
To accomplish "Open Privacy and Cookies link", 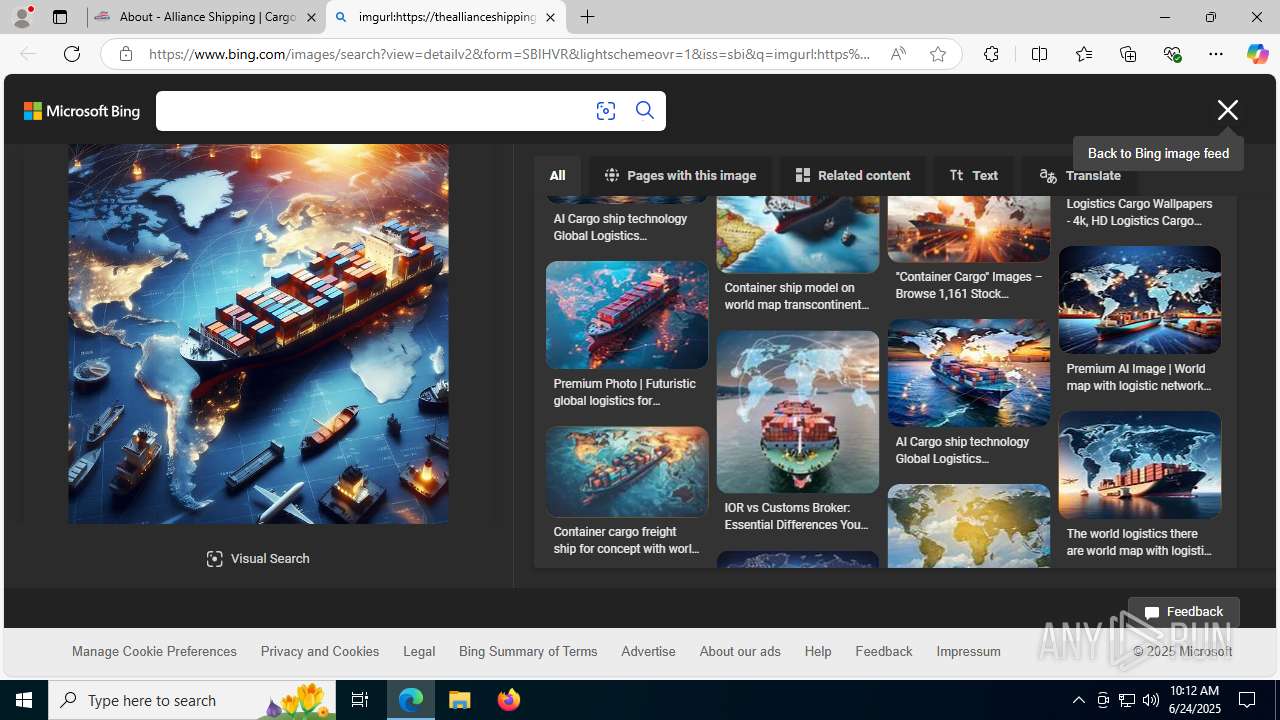I will [320, 651].
